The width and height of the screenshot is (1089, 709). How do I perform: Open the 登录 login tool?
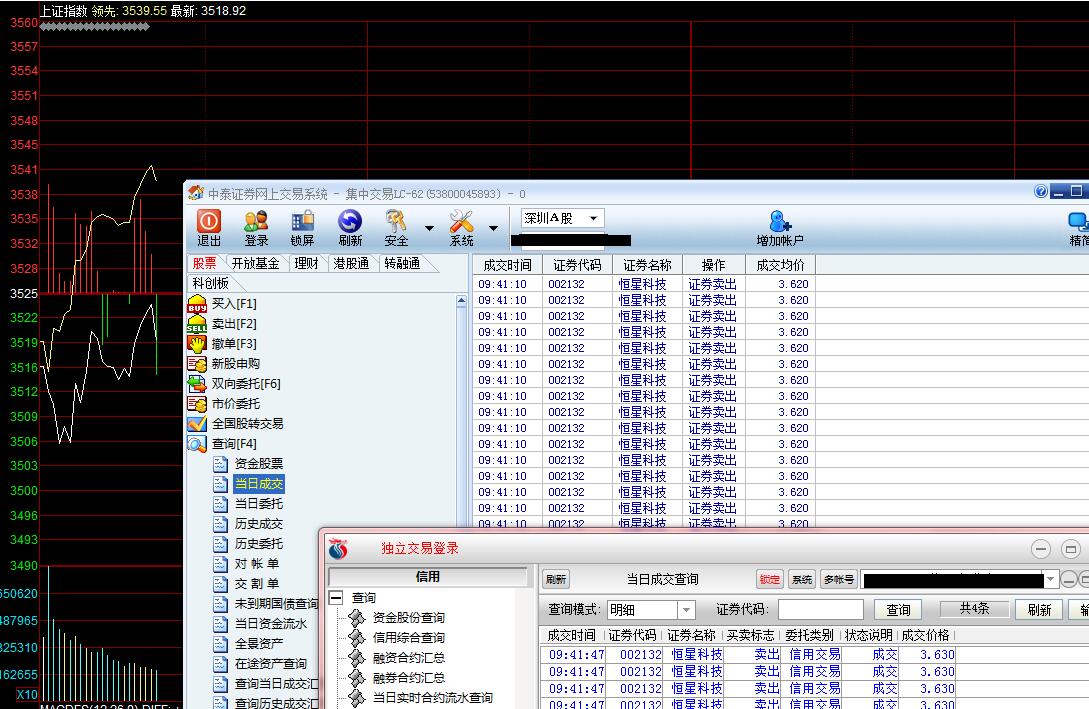[x=256, y=228]
